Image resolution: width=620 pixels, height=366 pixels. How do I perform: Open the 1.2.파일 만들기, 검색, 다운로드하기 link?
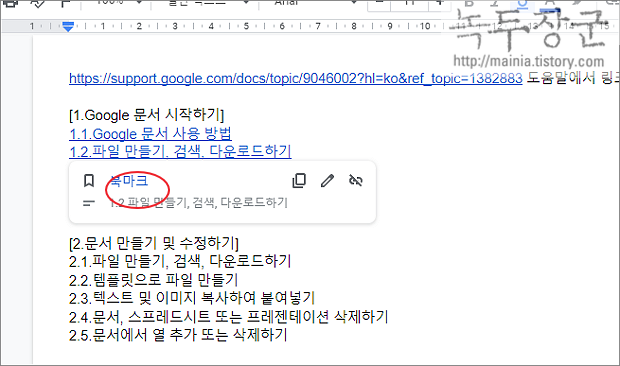click(x=180, y=151)
